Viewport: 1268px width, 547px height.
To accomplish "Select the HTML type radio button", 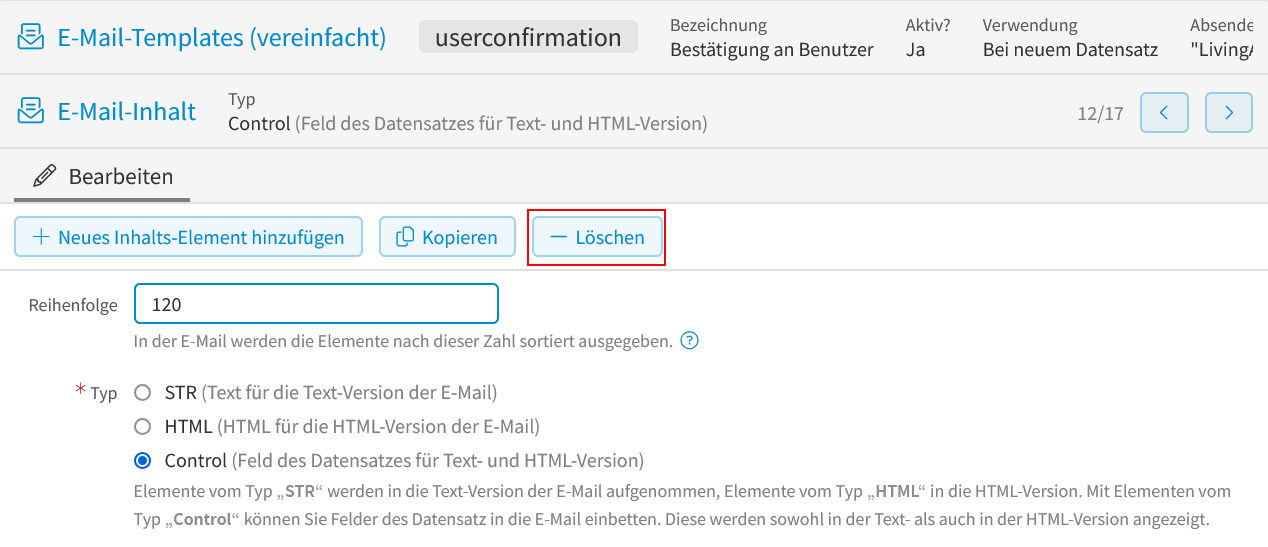I will click(143, 426).
